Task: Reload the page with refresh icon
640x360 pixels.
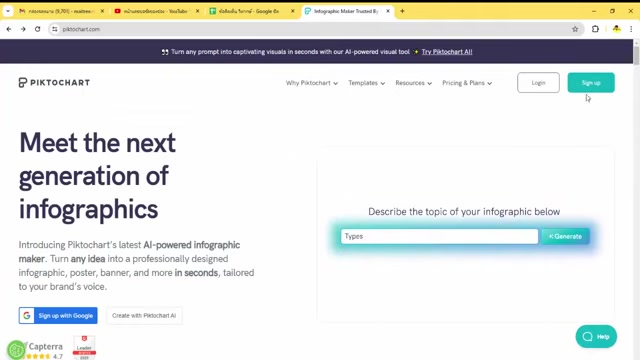Action: 38,29
